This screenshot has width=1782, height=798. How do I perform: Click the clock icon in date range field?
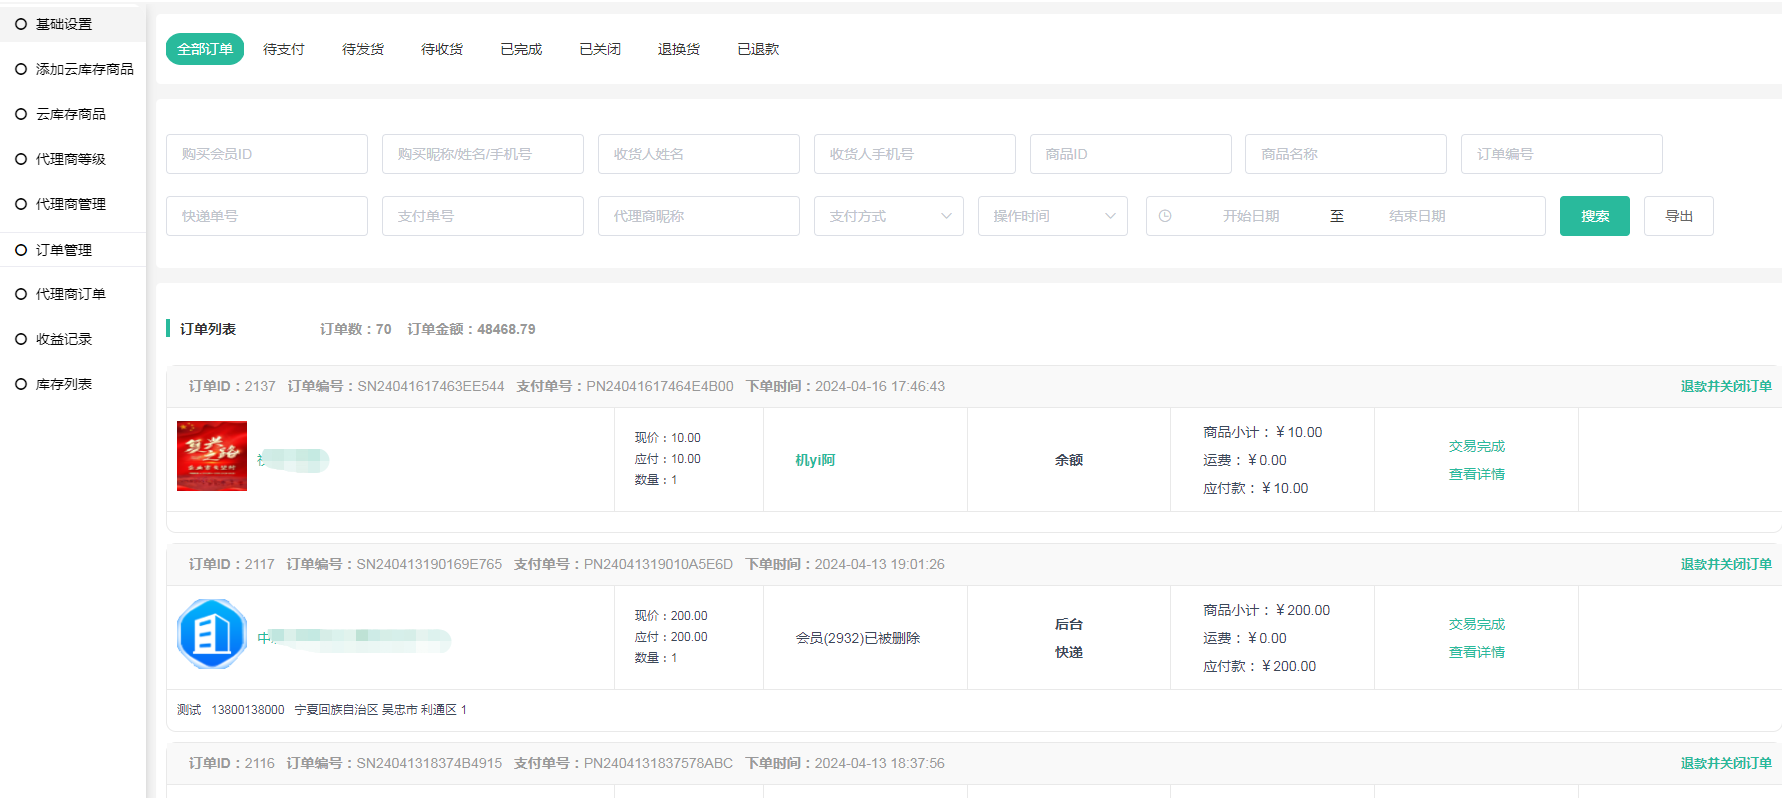pyautogui.click(x=1165, y=216)
